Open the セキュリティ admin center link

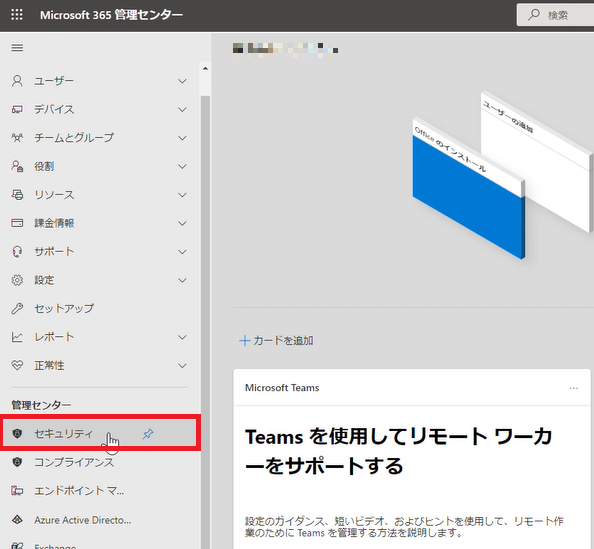100,433
